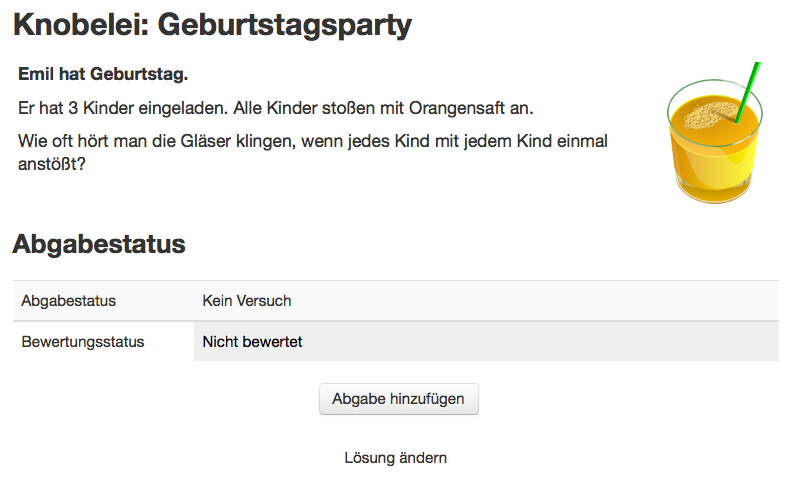Click the word Geburtstagsparty in the title
Viewport: 794px width, 481px height.
pyautogui.click(x=285, y=25)
